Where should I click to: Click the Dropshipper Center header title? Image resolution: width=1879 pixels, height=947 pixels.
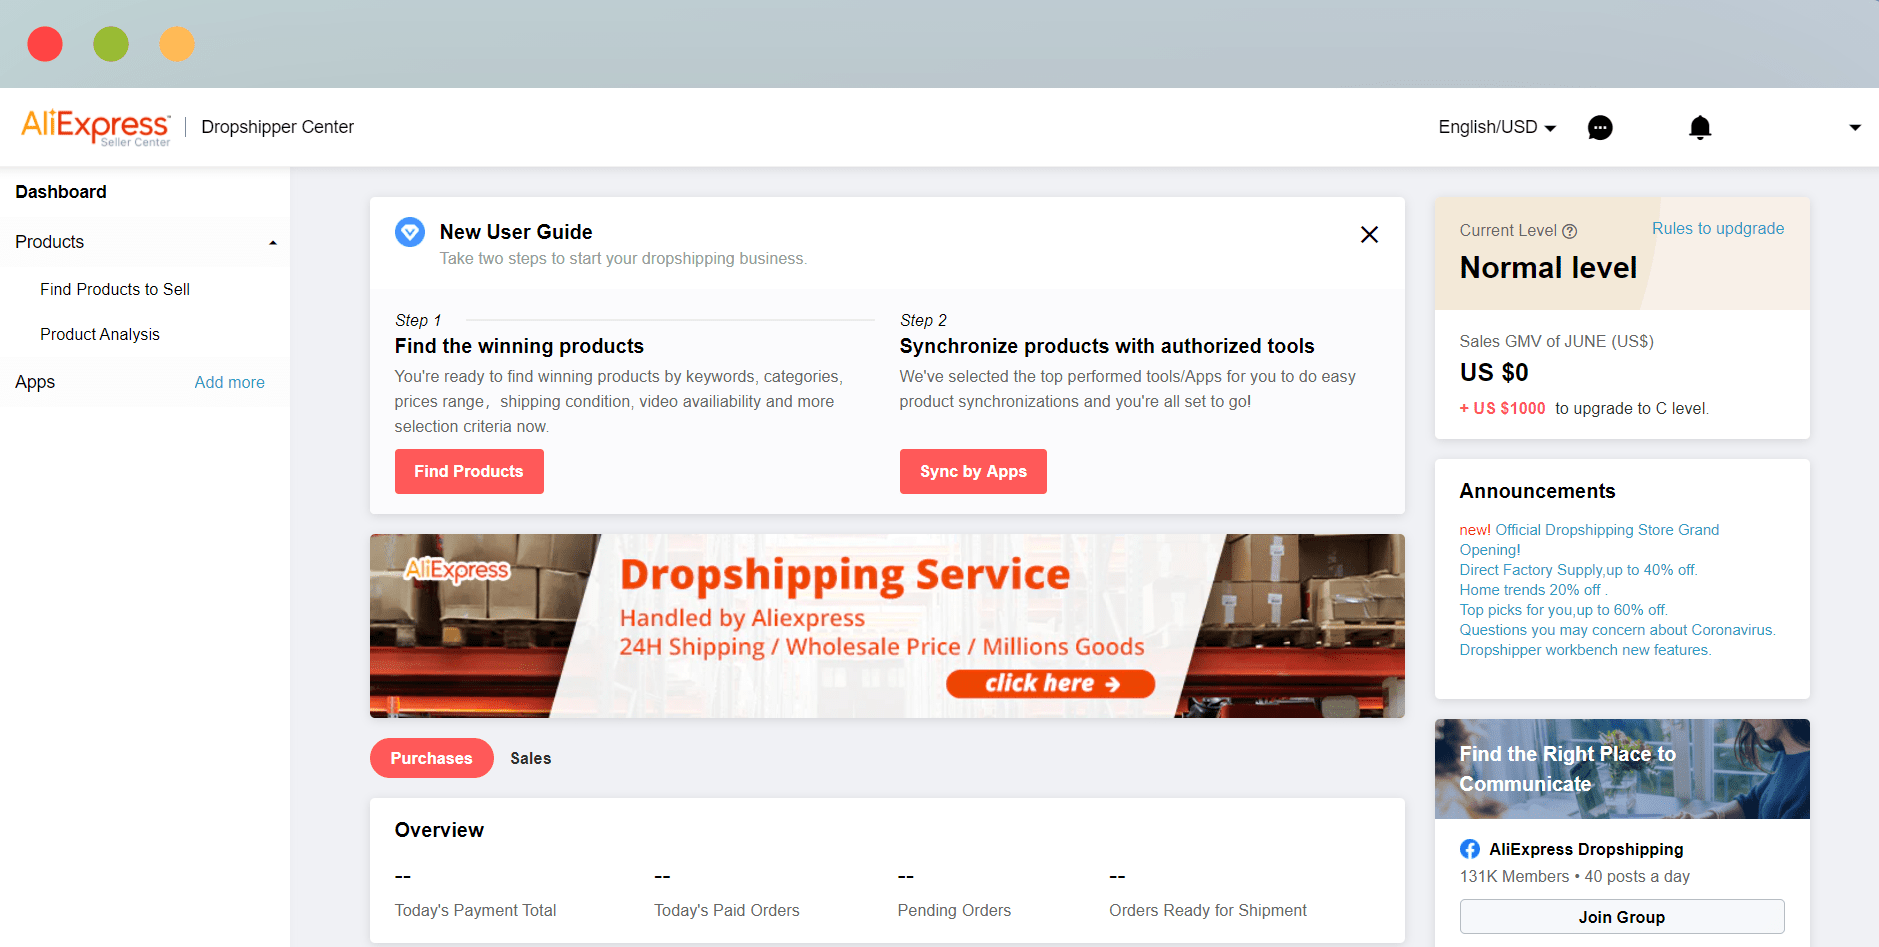277,127
